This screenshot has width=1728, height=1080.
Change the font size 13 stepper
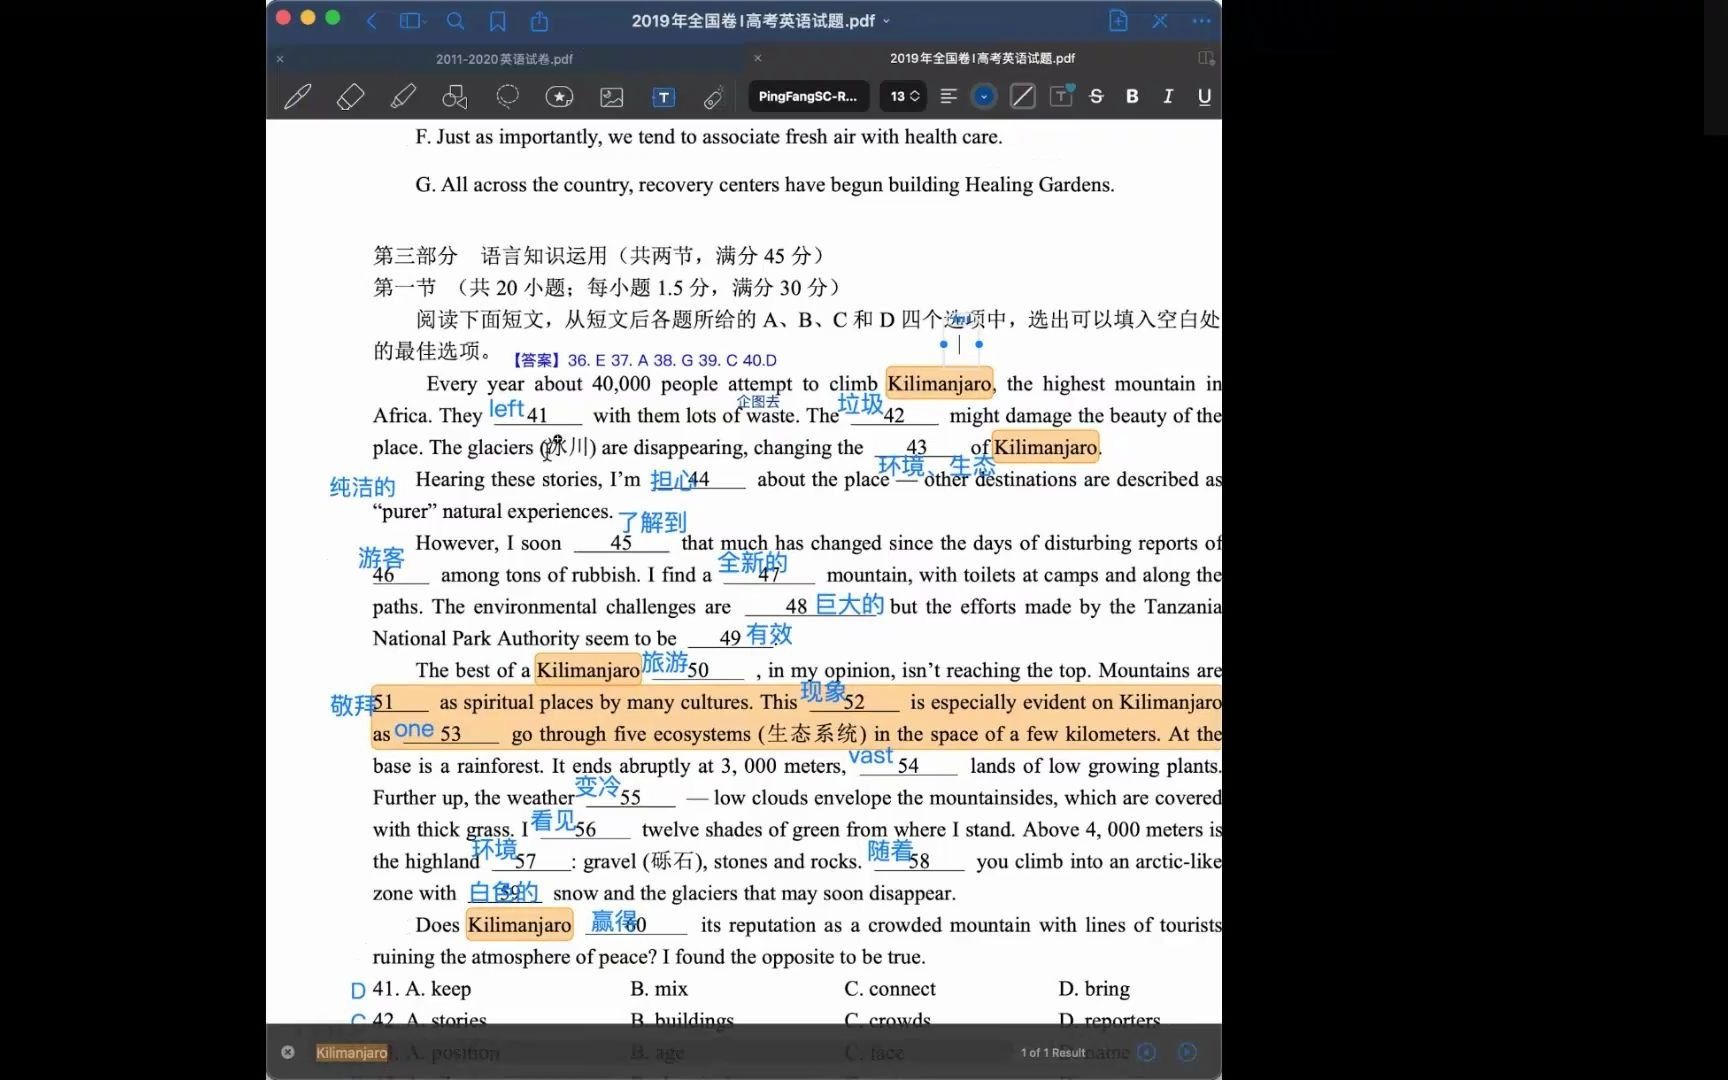[x=904, y=97]
